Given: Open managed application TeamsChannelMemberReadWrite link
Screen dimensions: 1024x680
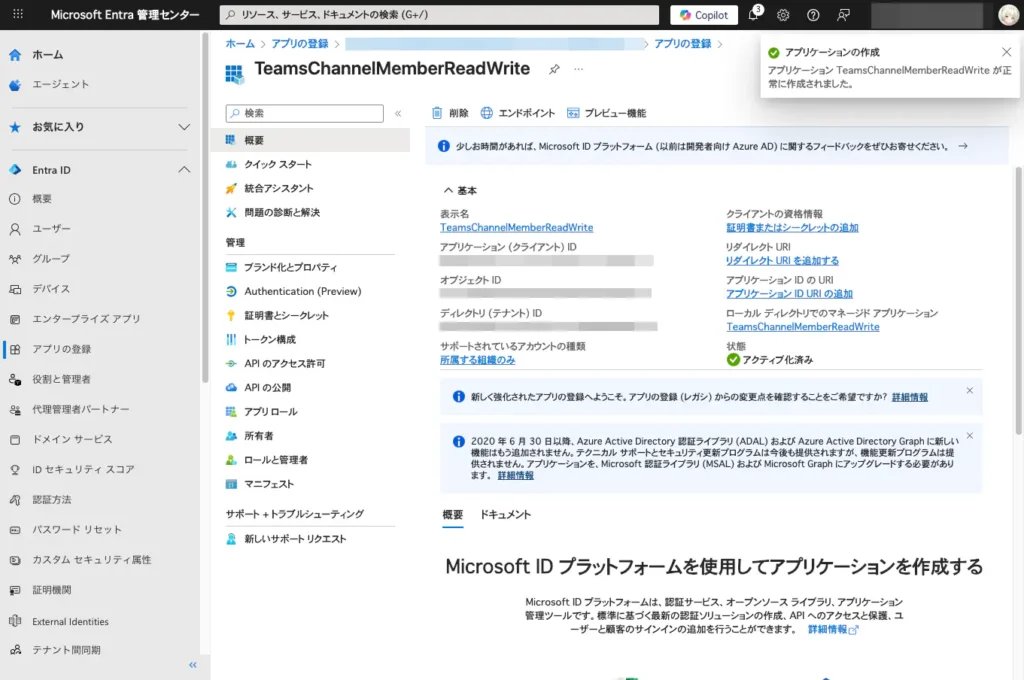Looking at the screenshot, I should tap(803, 327).
